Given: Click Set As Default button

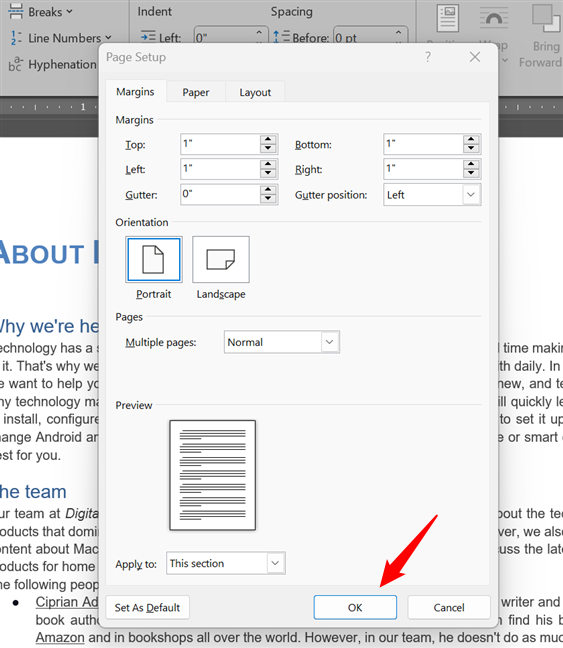Looking at the screenshot, I should (x=148, y=607).
